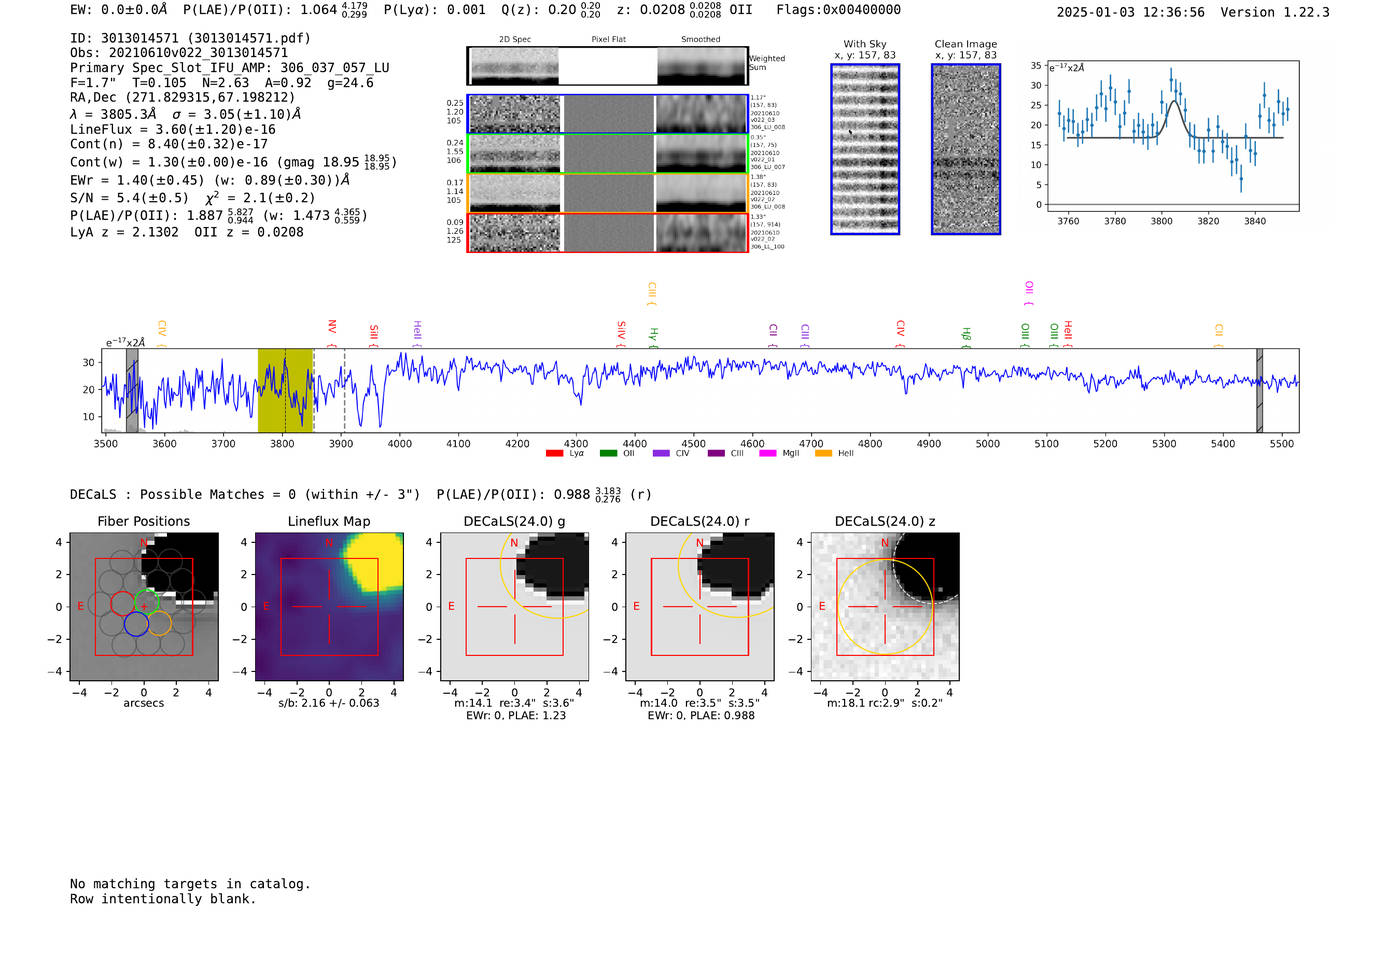The width and height of the screenshot is (1400, 953).
Task: Click the Primary Spec_Slot_IFU_AMP line
Action: [x=230, y=68]
